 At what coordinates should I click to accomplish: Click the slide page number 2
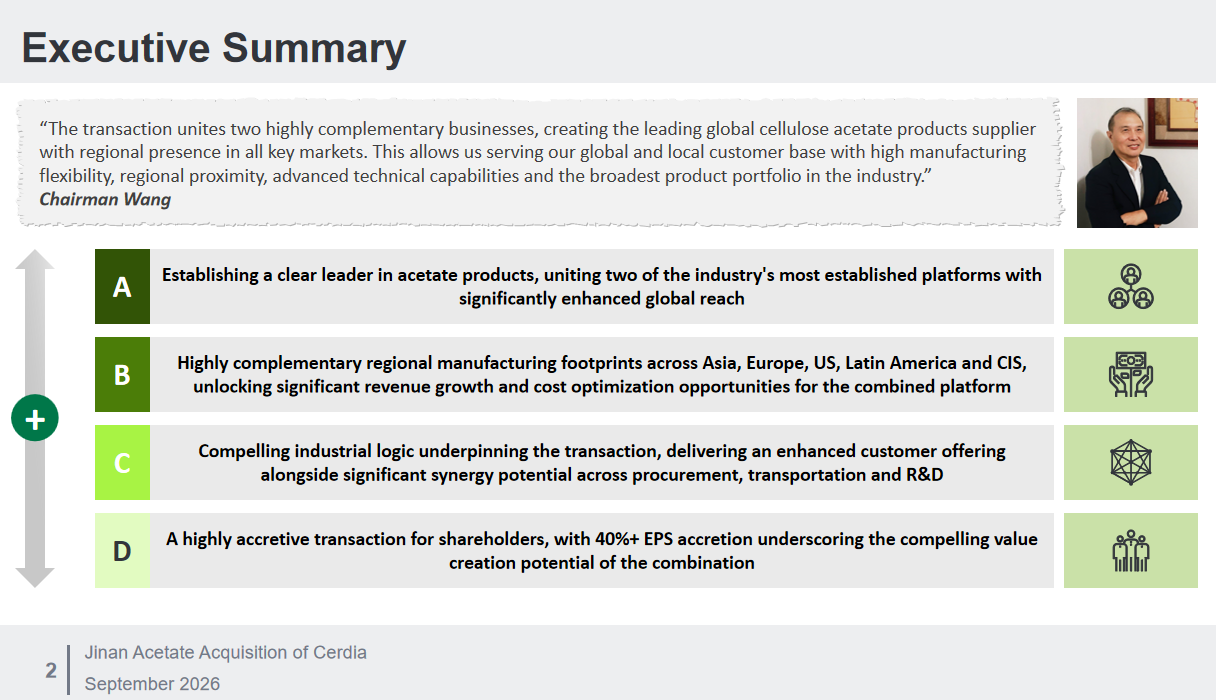[51, 670]
